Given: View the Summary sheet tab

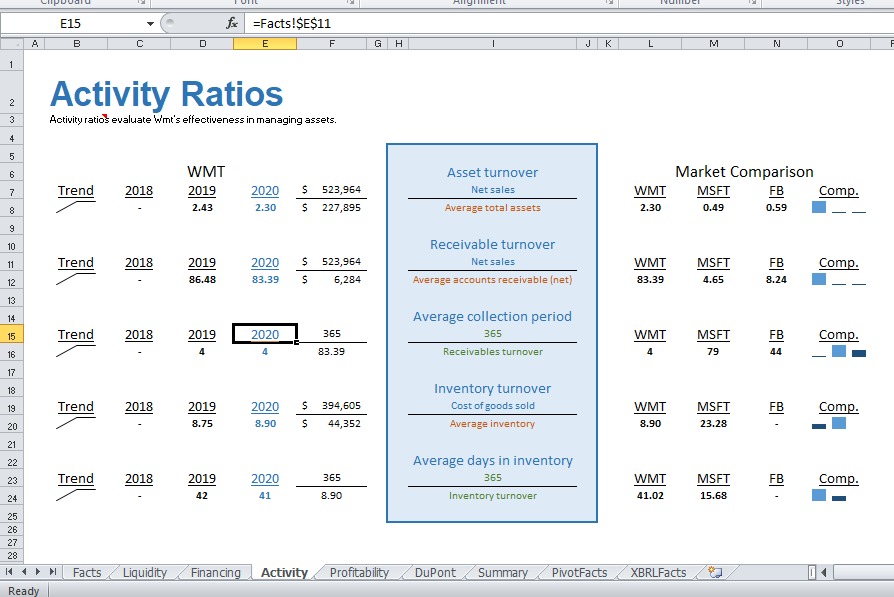Looking at the screenshot, I should click(x=502, y=572).
